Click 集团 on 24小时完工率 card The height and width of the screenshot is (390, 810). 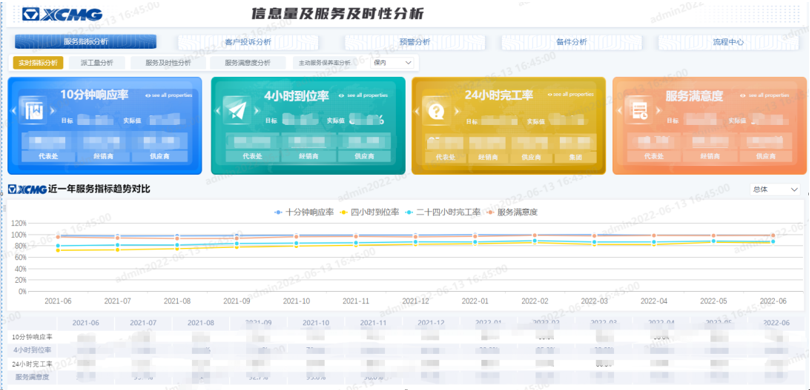pyautogui.click(x=575, y=158)
